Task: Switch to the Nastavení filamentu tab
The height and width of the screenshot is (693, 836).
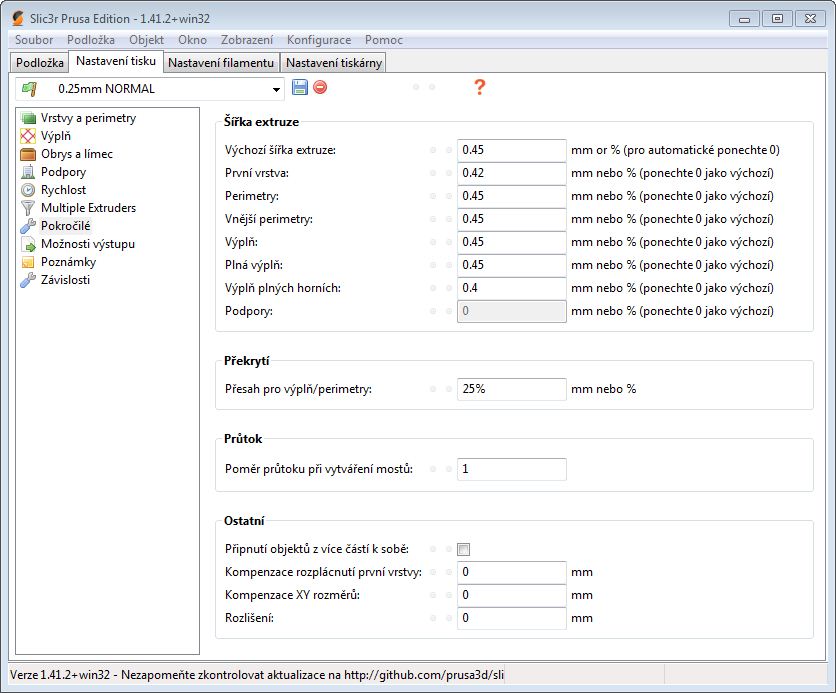Action: 221,63
